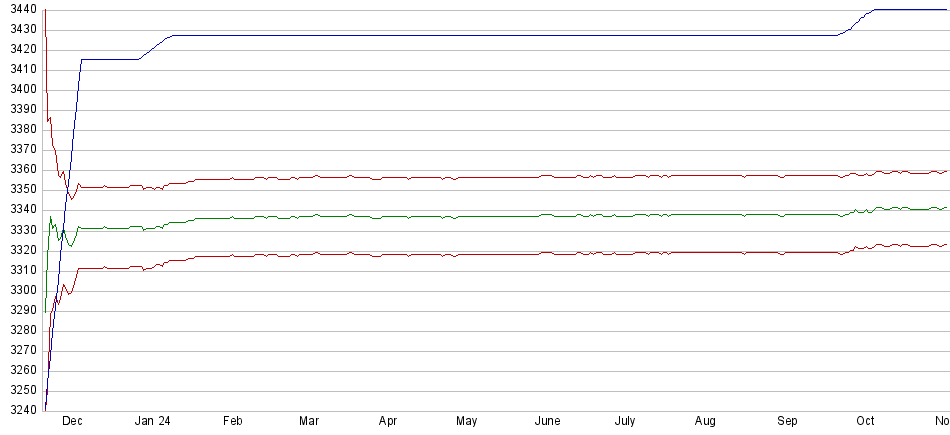Select the 3400 value label
This screenshot has width=950, height=435.
pyautogui.click(x=20, y=89)
